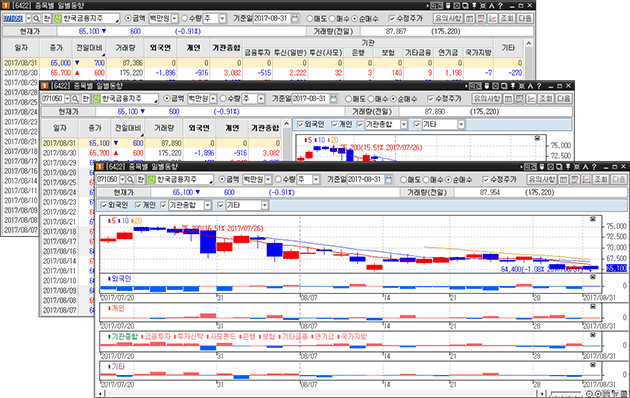Expand 기관종합 dropdown in frontmost window
Image resolution: width=630 pixels, height=398 pixels.
pyautogui.click(x=207, y=205)
